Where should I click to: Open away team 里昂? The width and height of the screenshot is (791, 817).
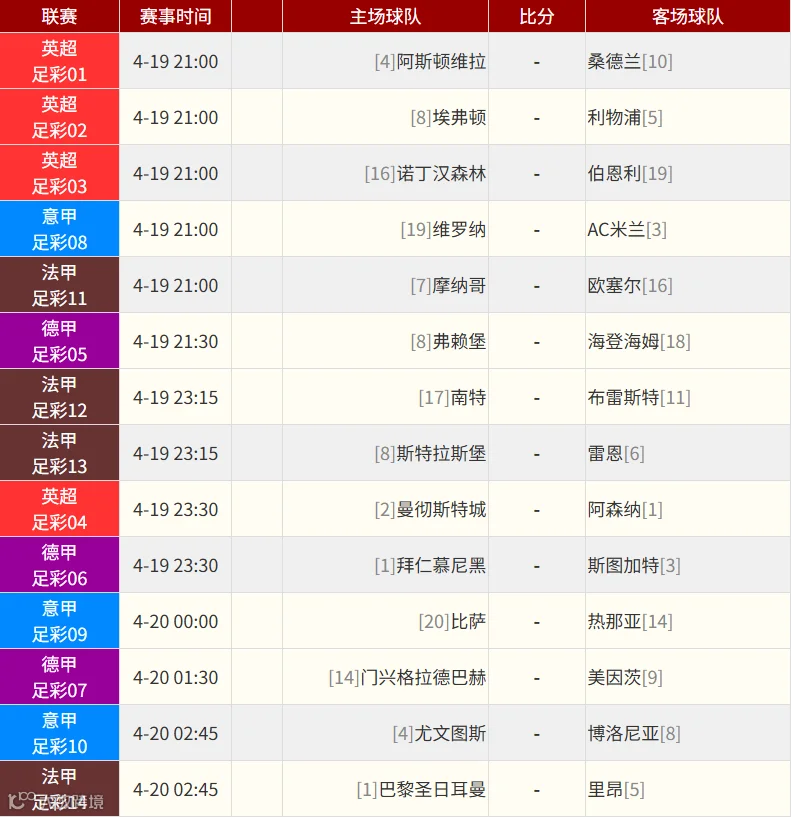(x=605, y=789)
